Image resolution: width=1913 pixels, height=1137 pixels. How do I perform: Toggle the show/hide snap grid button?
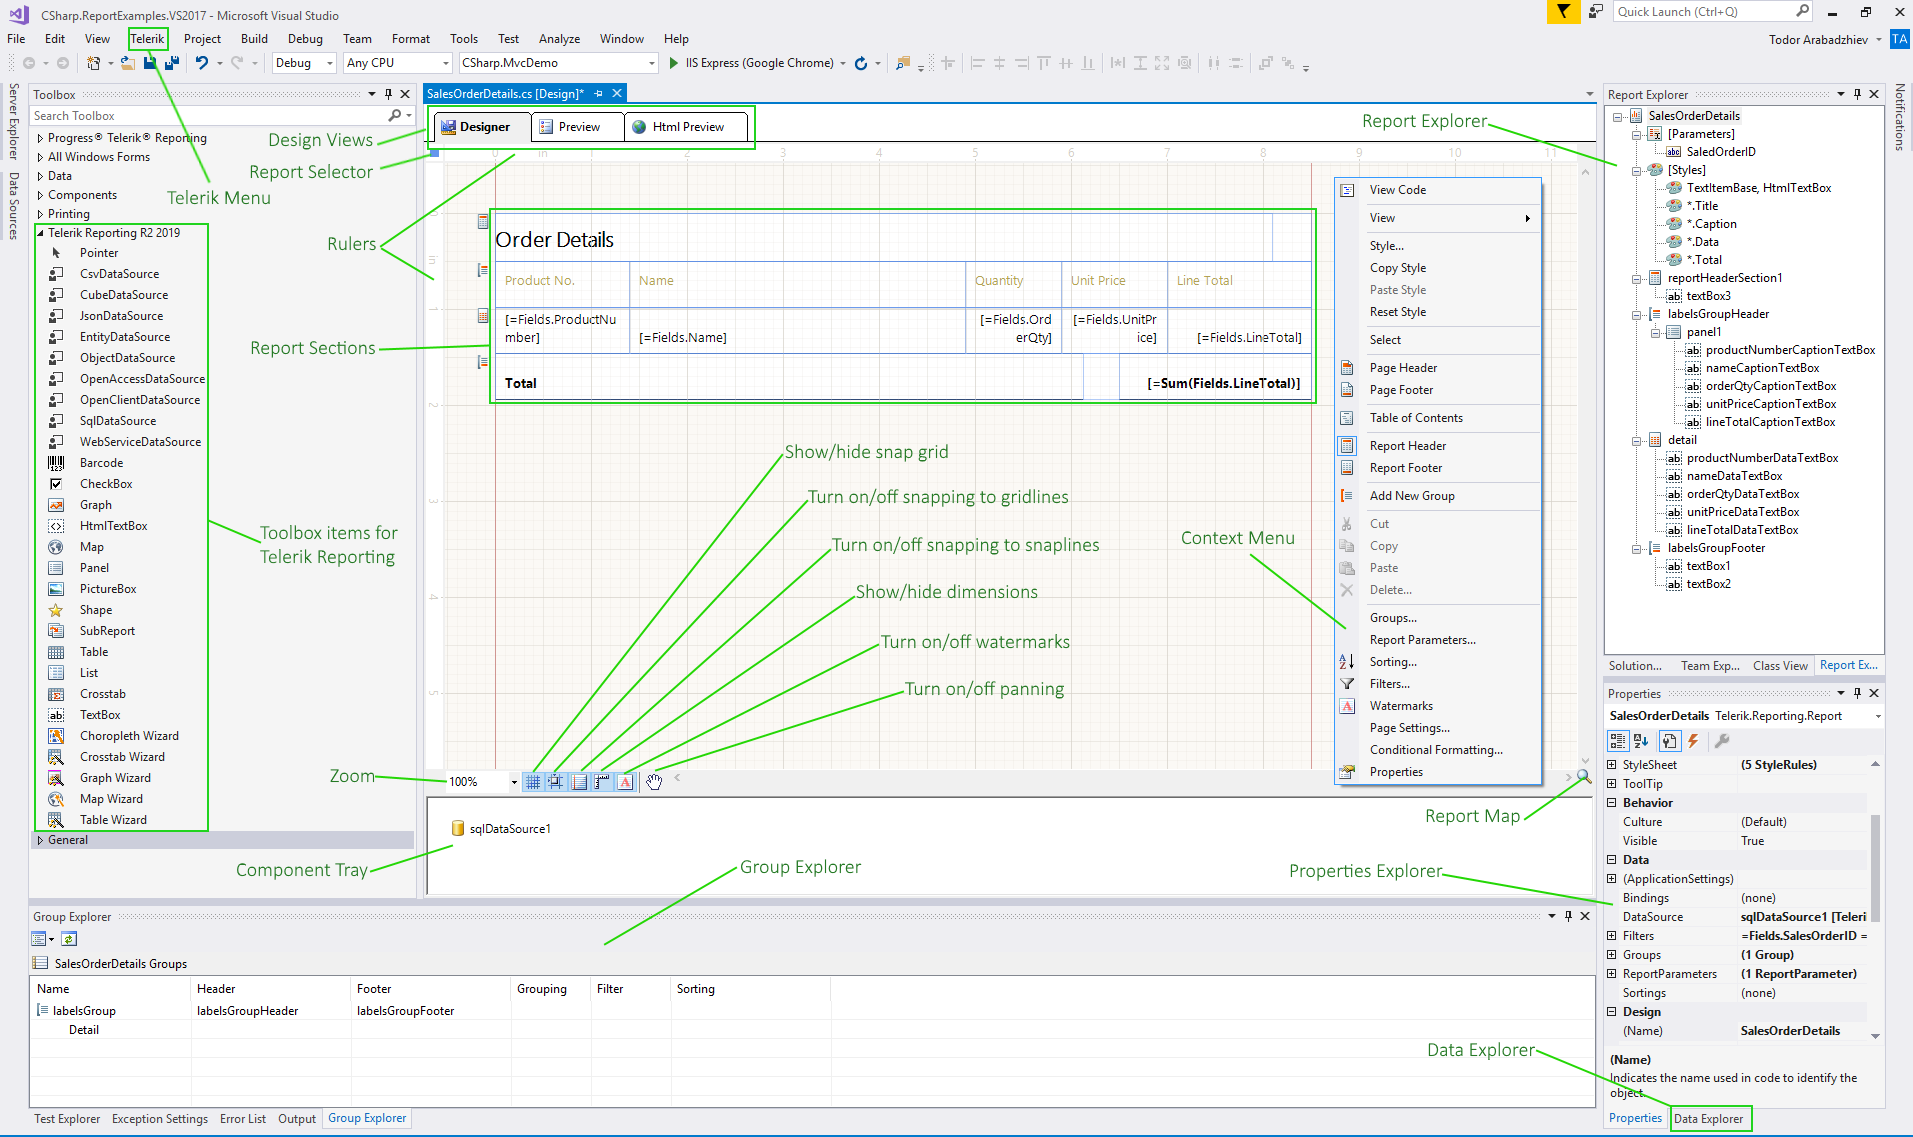coord(533,781)
